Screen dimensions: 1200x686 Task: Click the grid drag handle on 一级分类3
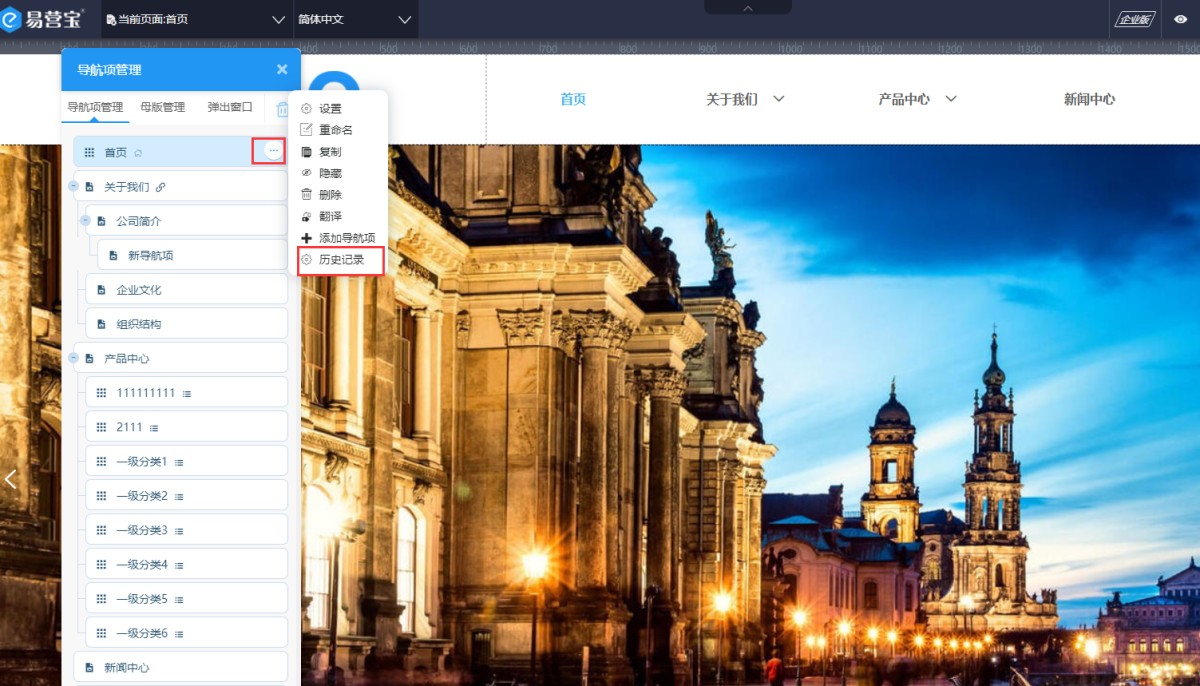(101, 530)
